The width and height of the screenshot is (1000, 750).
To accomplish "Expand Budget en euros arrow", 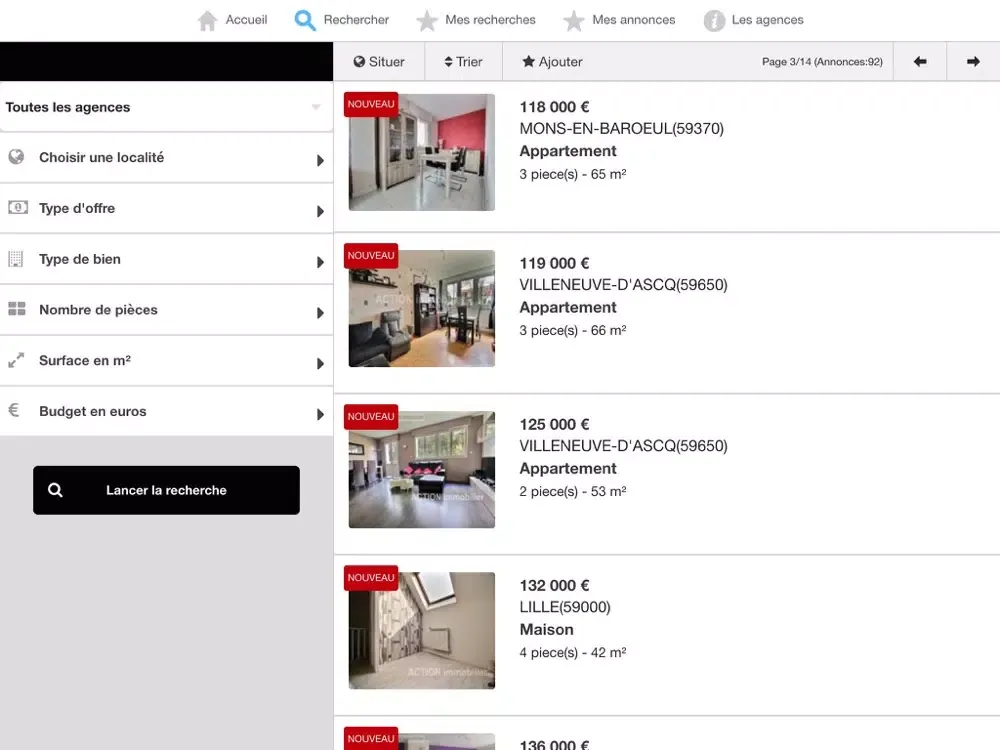I will click(320, 415).
